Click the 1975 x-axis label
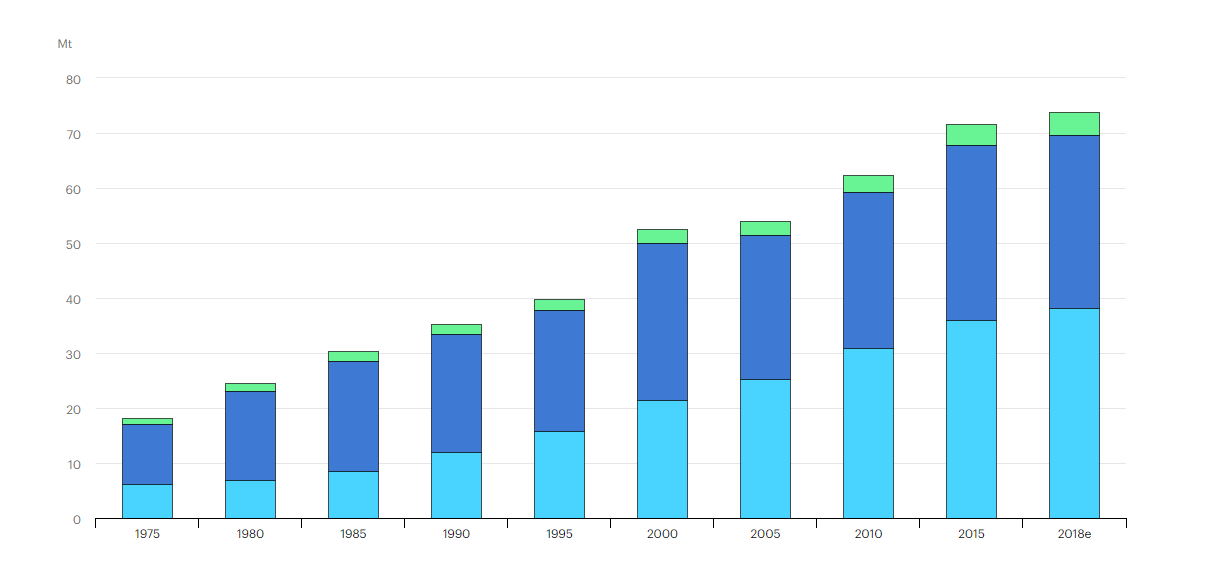 point(147,534)
